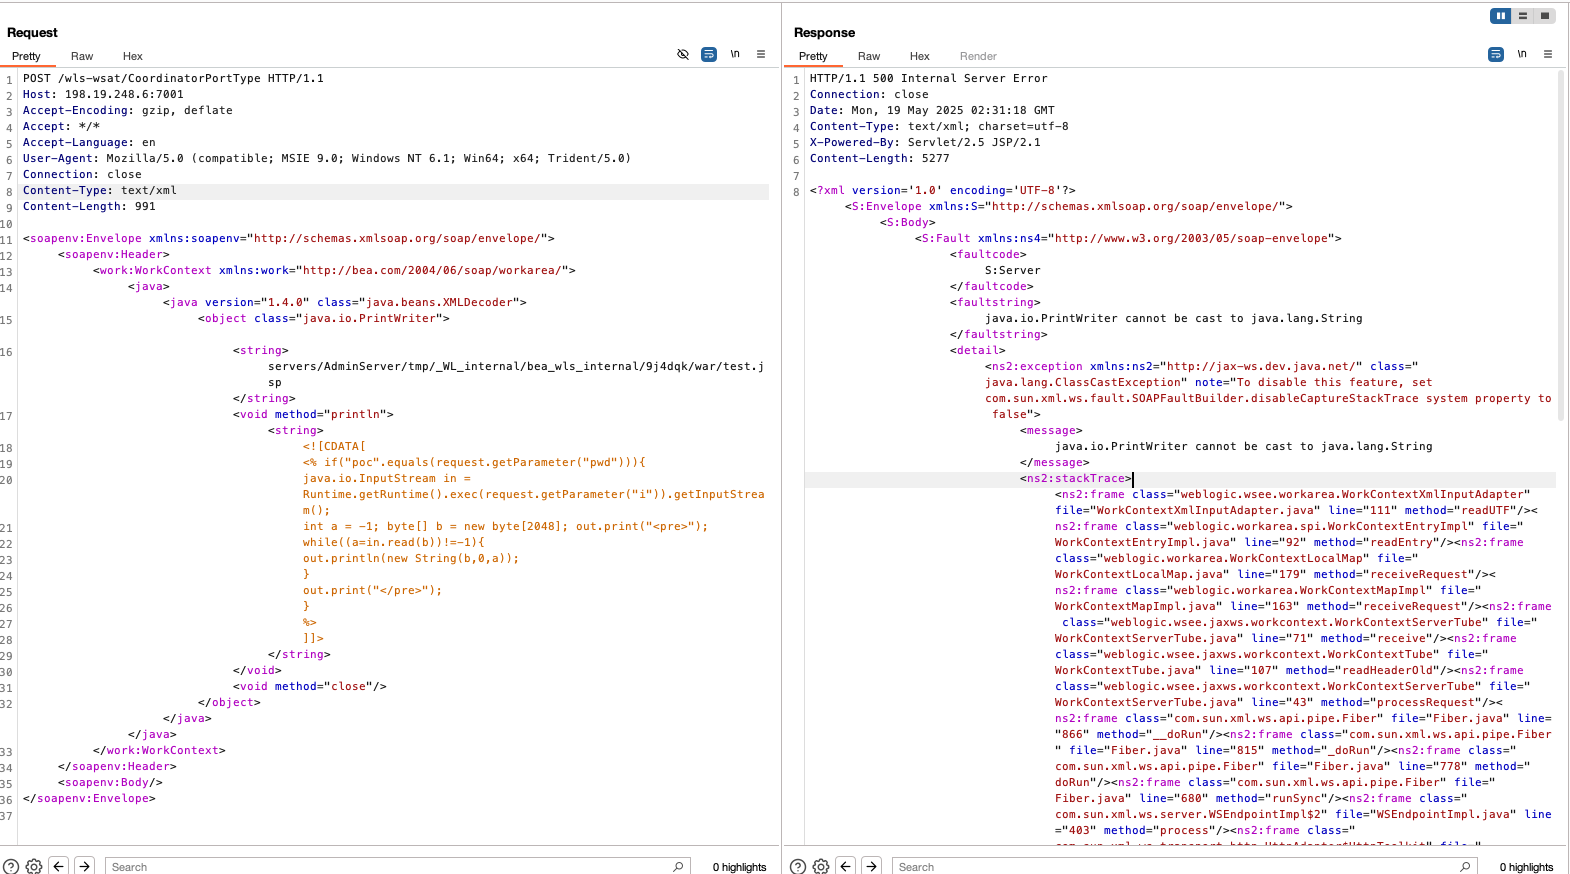
Task: Open the Request panel hamburger menu
Action: pyautogui.click(x=761, y=54)
